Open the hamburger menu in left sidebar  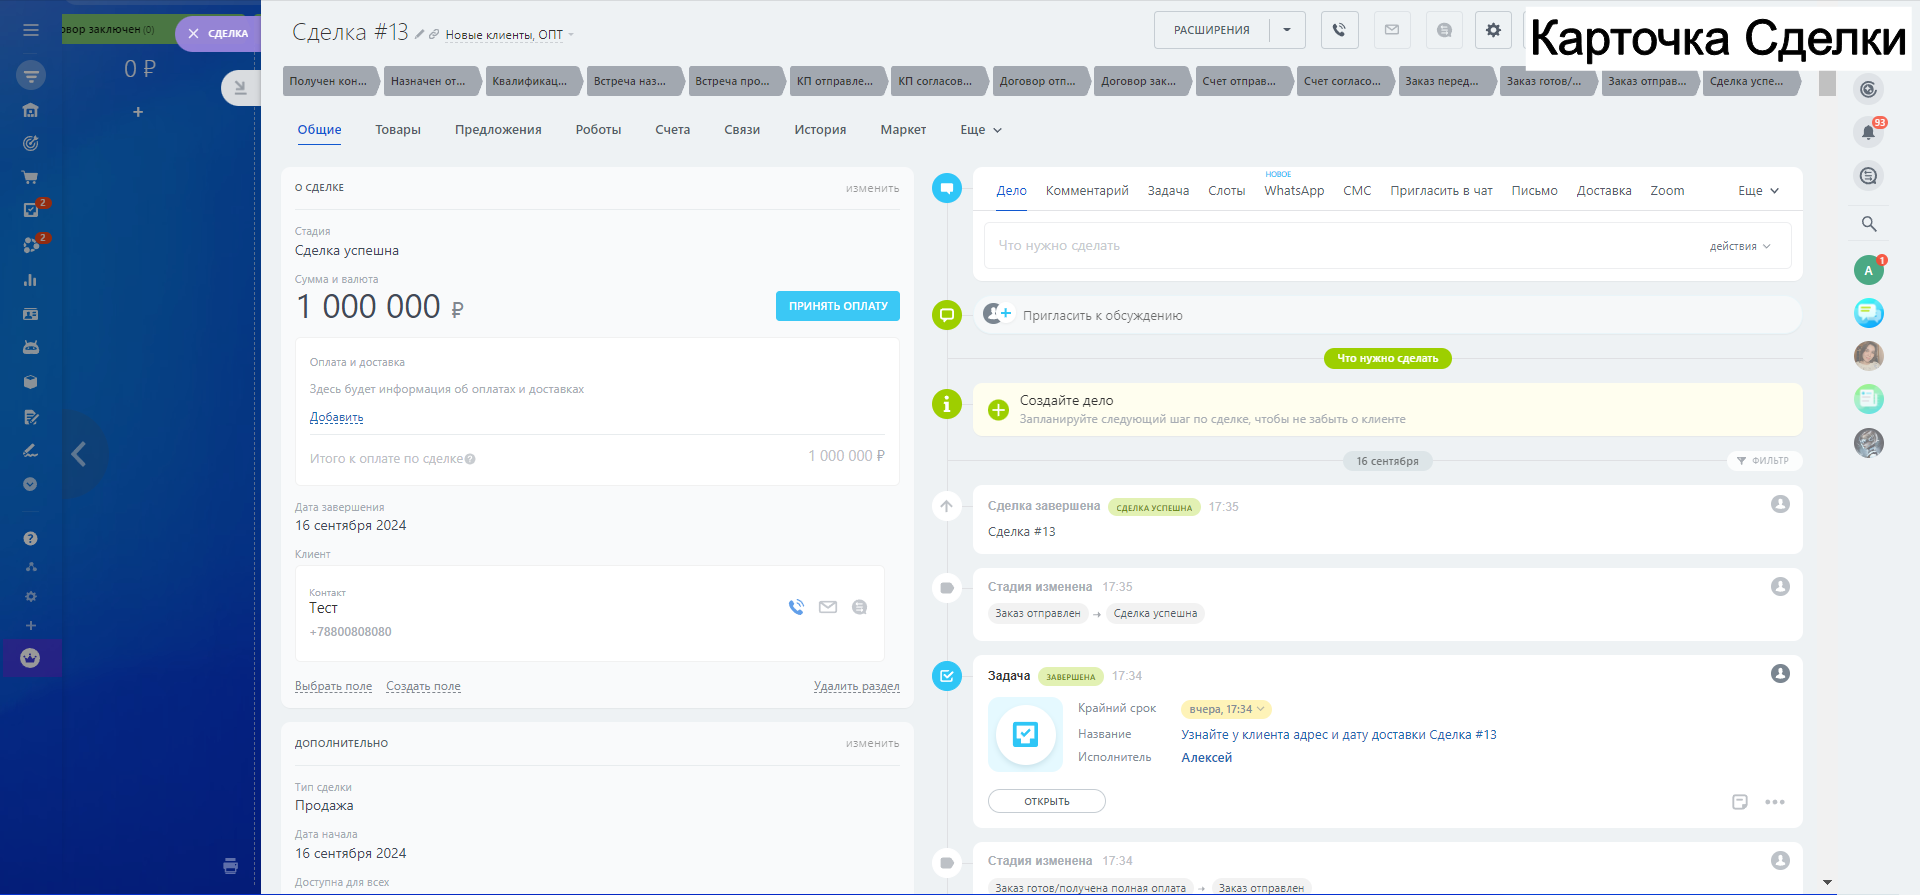tap(31, 30)
